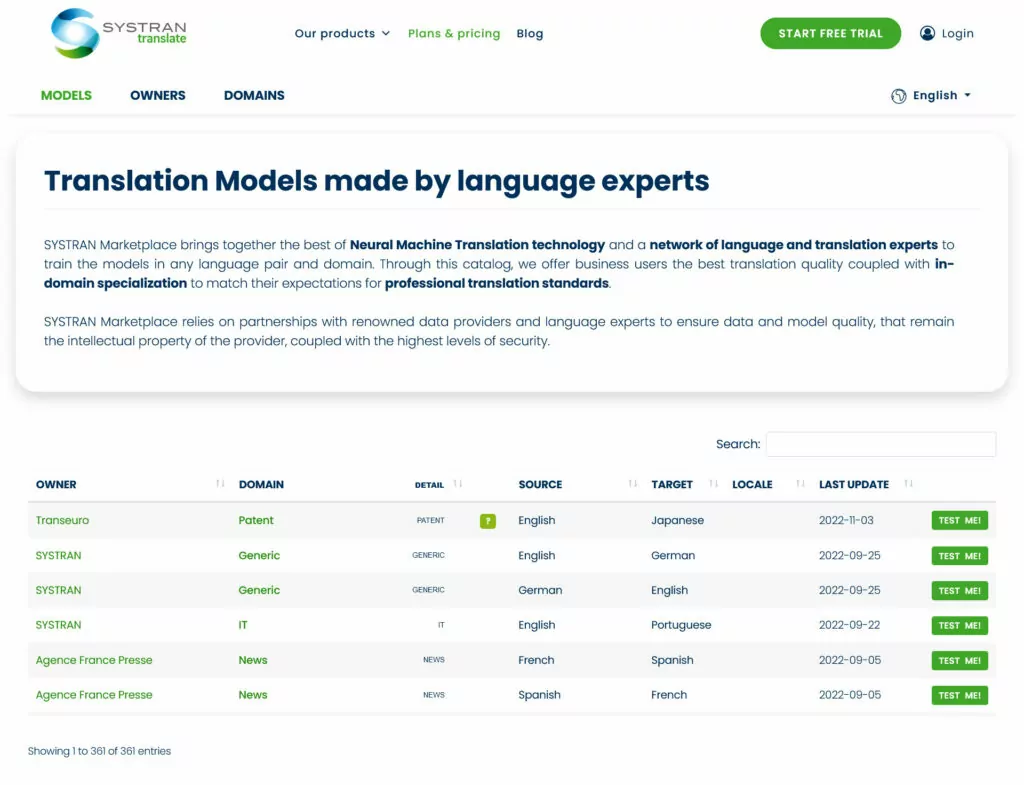
Task: Sort by the LOCALE column arrows
Action: coord(800,484)
